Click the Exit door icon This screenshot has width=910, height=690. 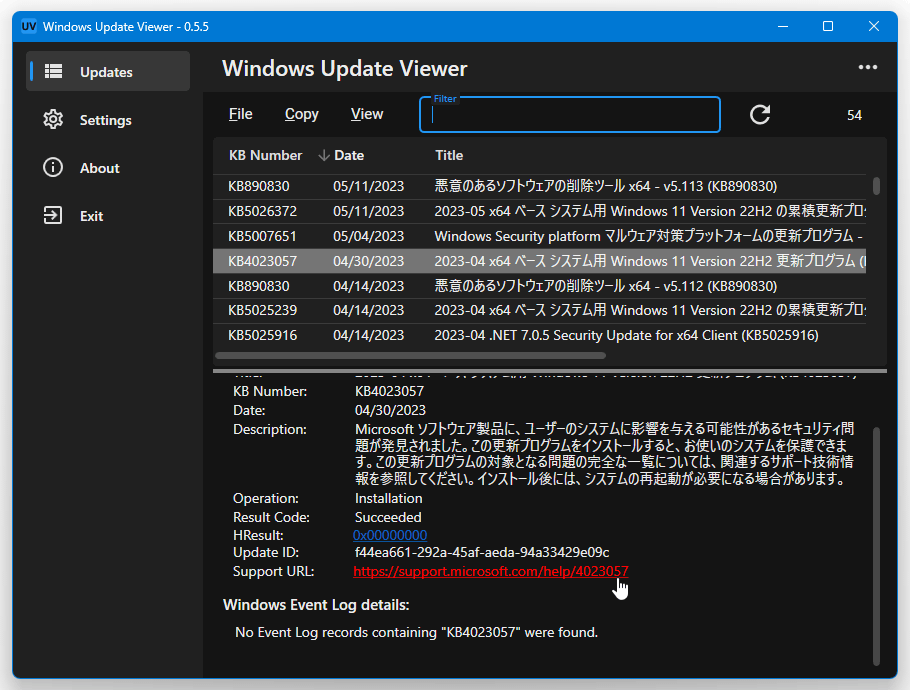click(x=53, y=216)
